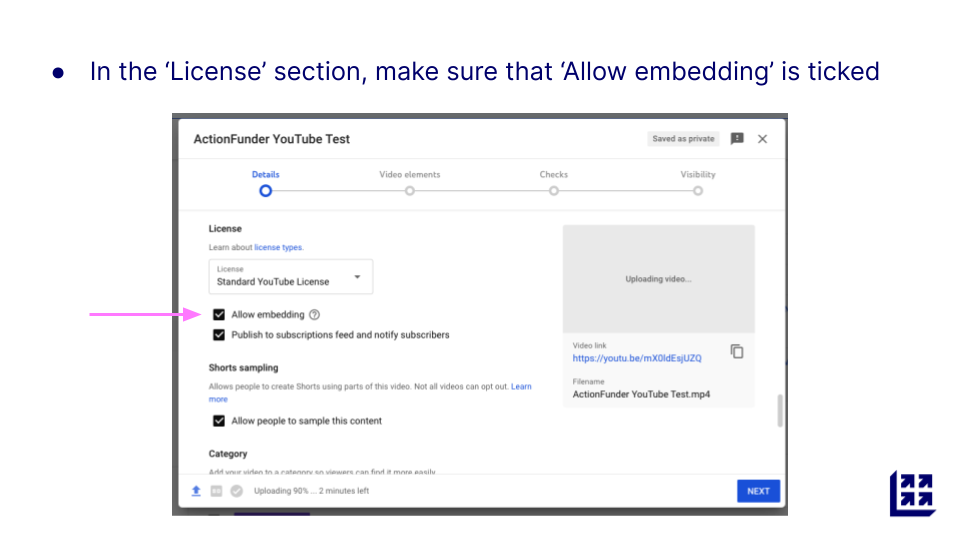The height and width of the screenshot is (540, 960).
Task: Open the send feedback icon in header
Action: pyautogui.click(x=737, y=139)
